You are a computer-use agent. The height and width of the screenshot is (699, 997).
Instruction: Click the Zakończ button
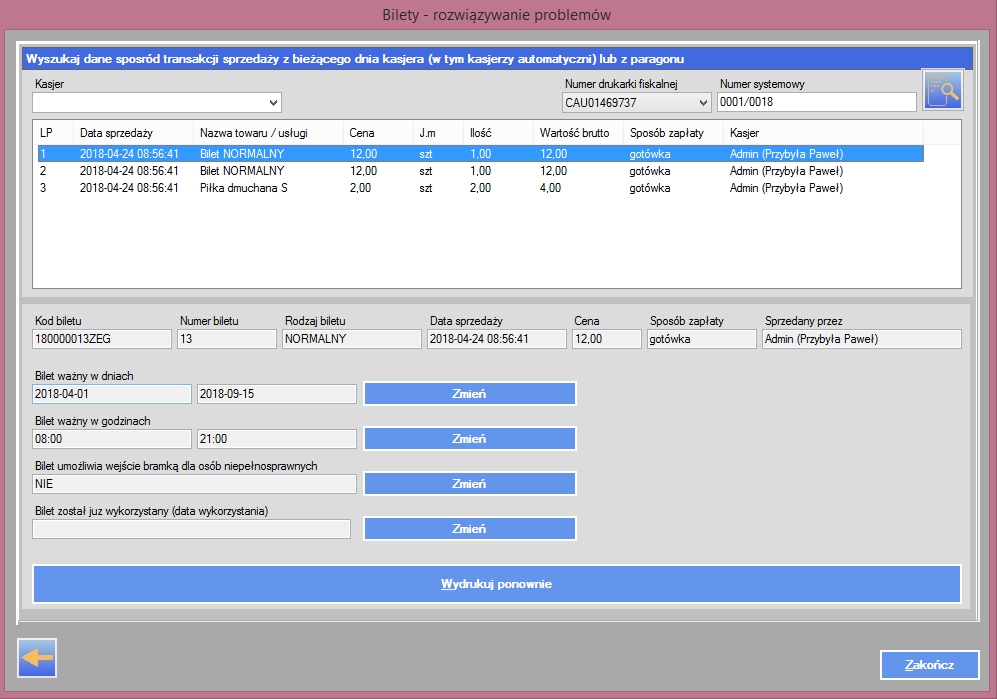click(930, 665)
